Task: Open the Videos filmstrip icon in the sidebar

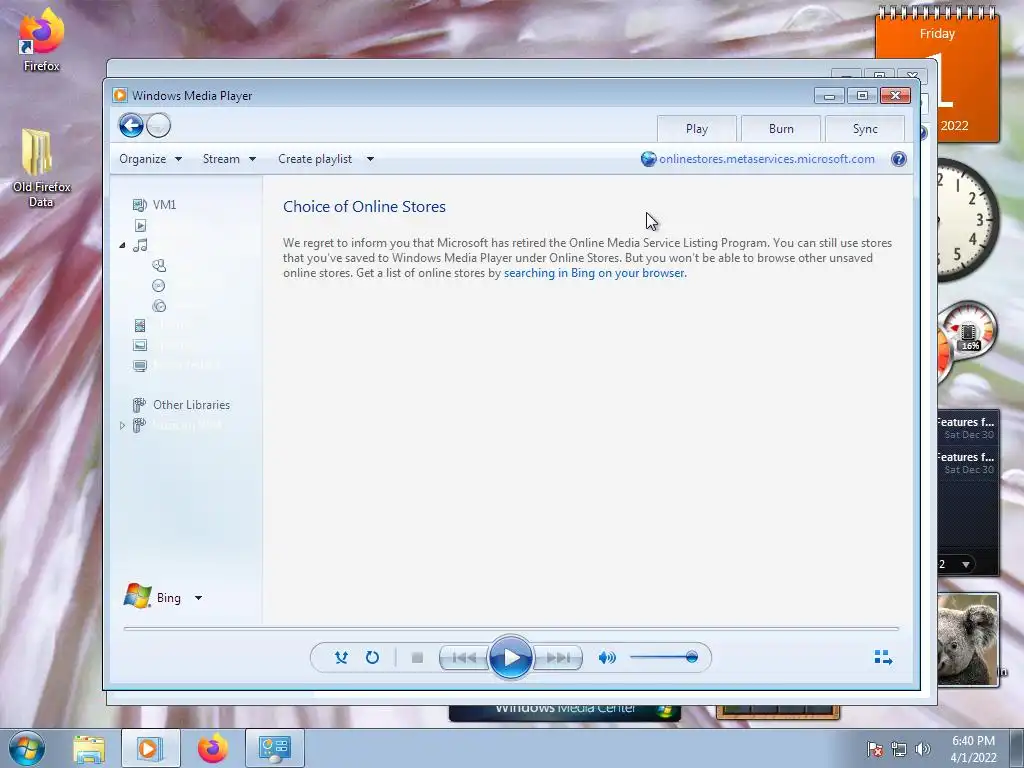Action: (140, 325)
